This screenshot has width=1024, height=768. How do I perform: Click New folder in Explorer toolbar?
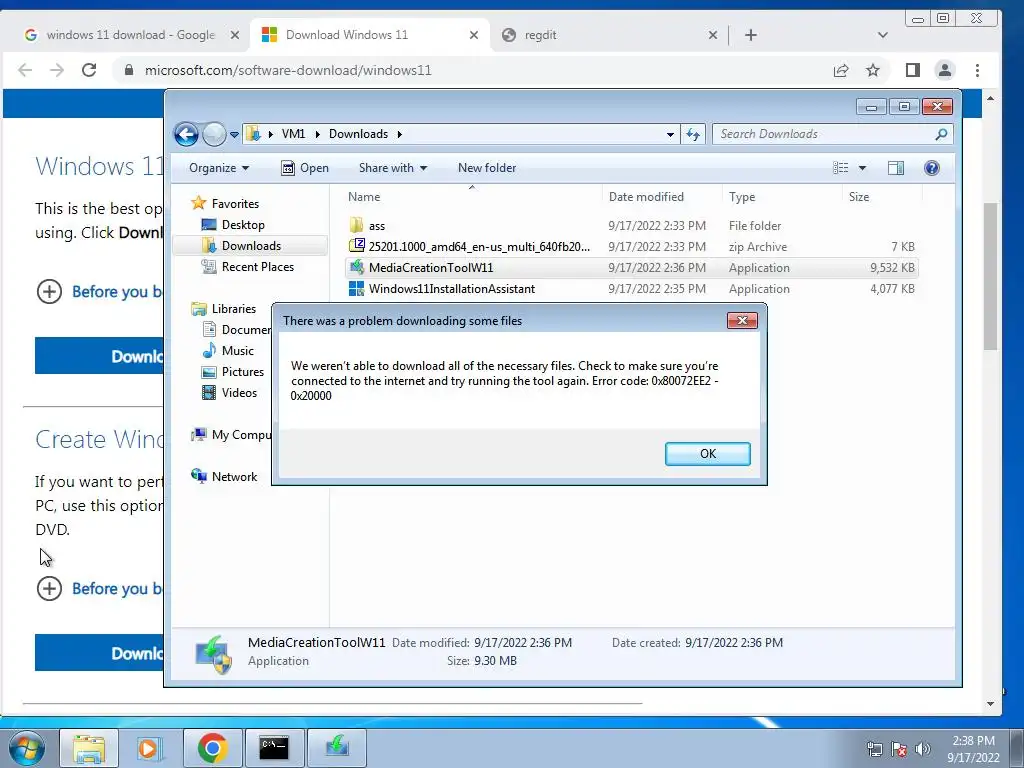pos(487,168)
